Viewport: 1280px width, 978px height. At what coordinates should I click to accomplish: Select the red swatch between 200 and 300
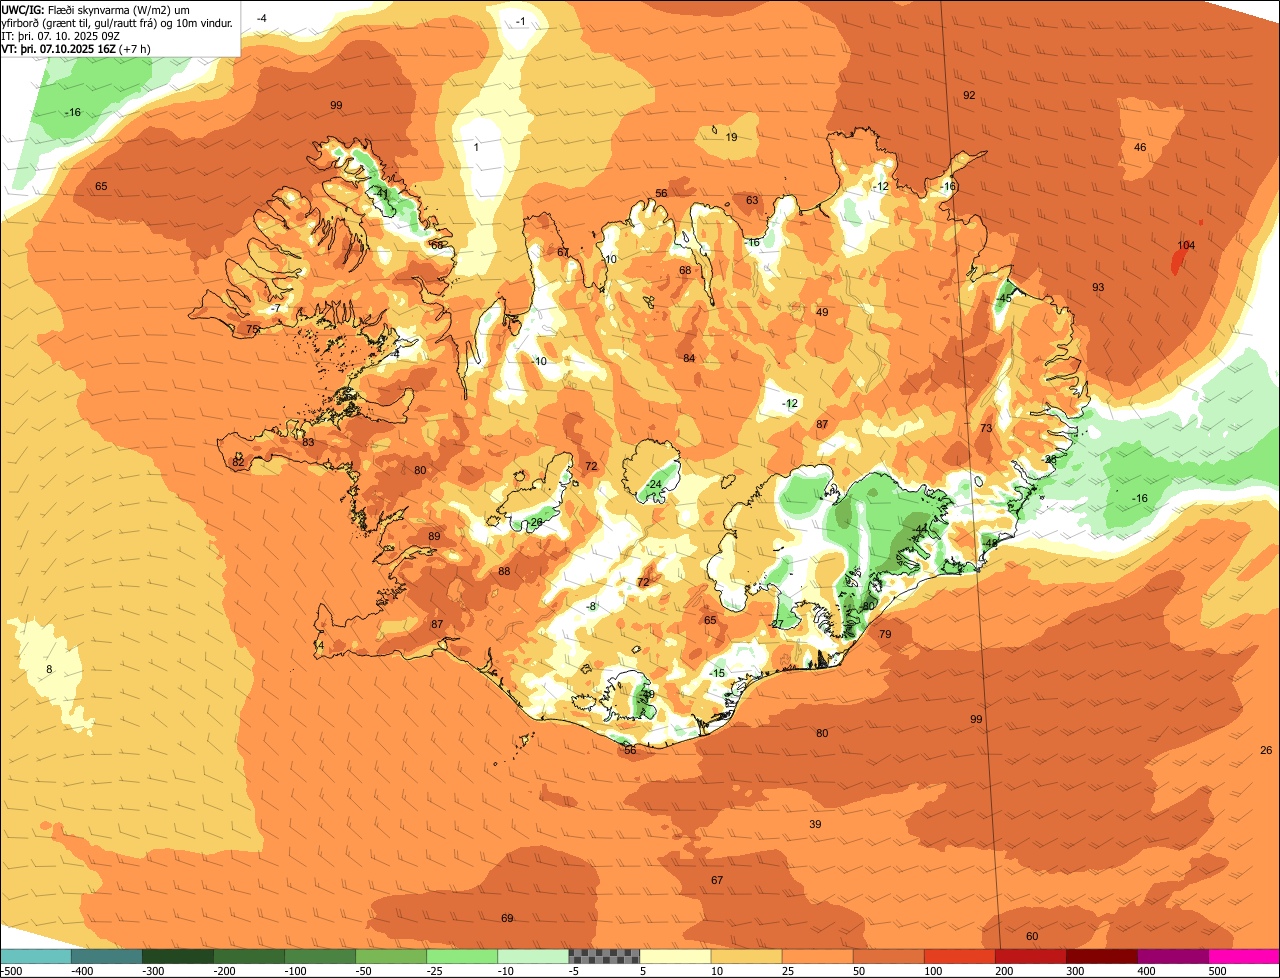click(x=1030, y=956)
